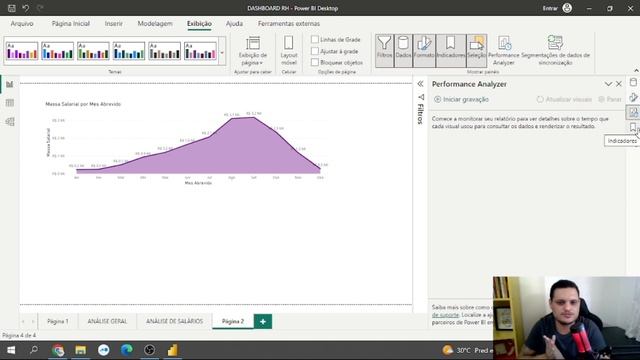Toggle the Performance Analyzer pane
The width and height of the screenshot is (640, 360).
tap(504, 51)
